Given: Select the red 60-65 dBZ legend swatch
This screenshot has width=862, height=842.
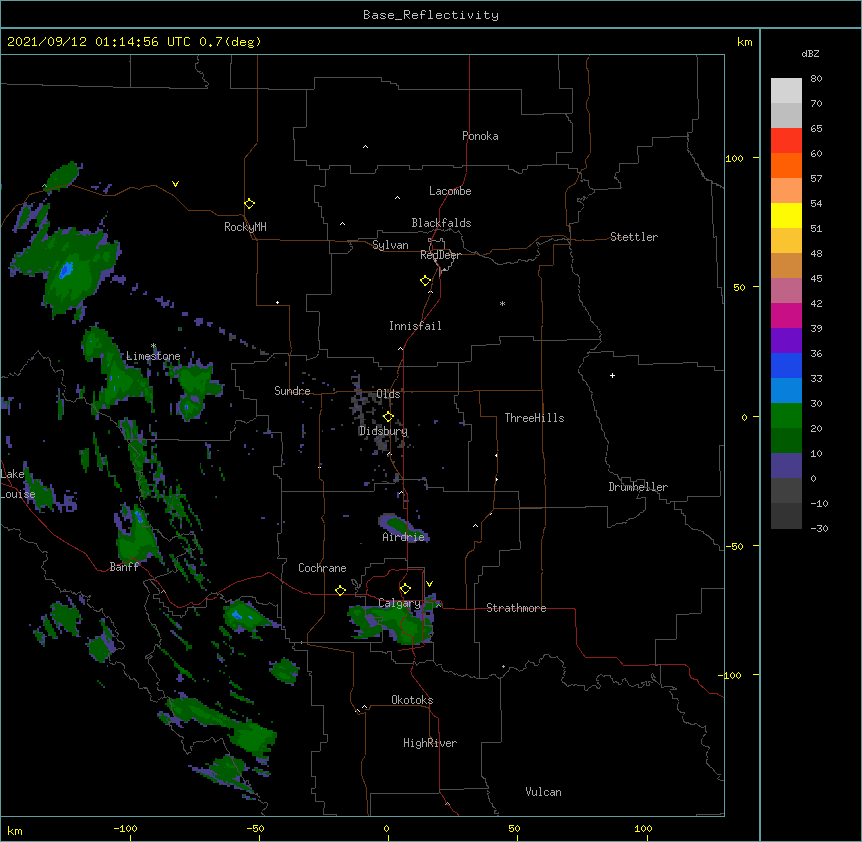Looking at the screenshot, I should tap(786, 140).
